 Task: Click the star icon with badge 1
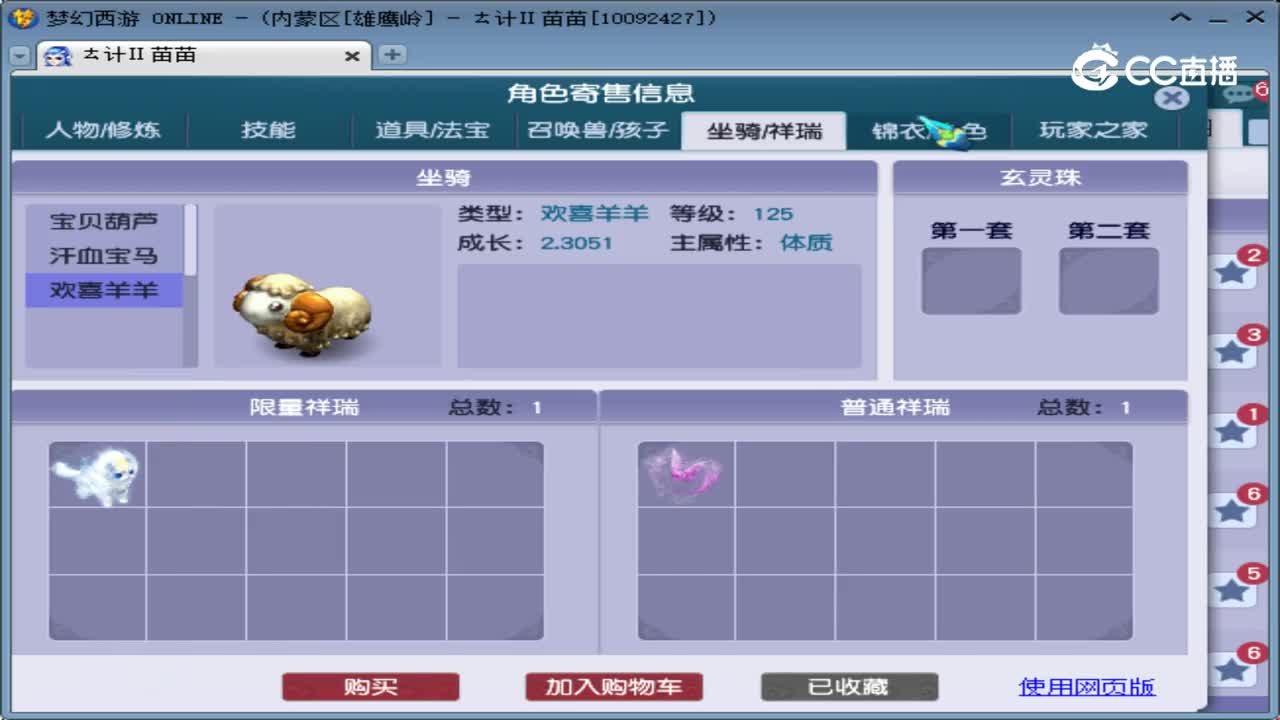1232,432
